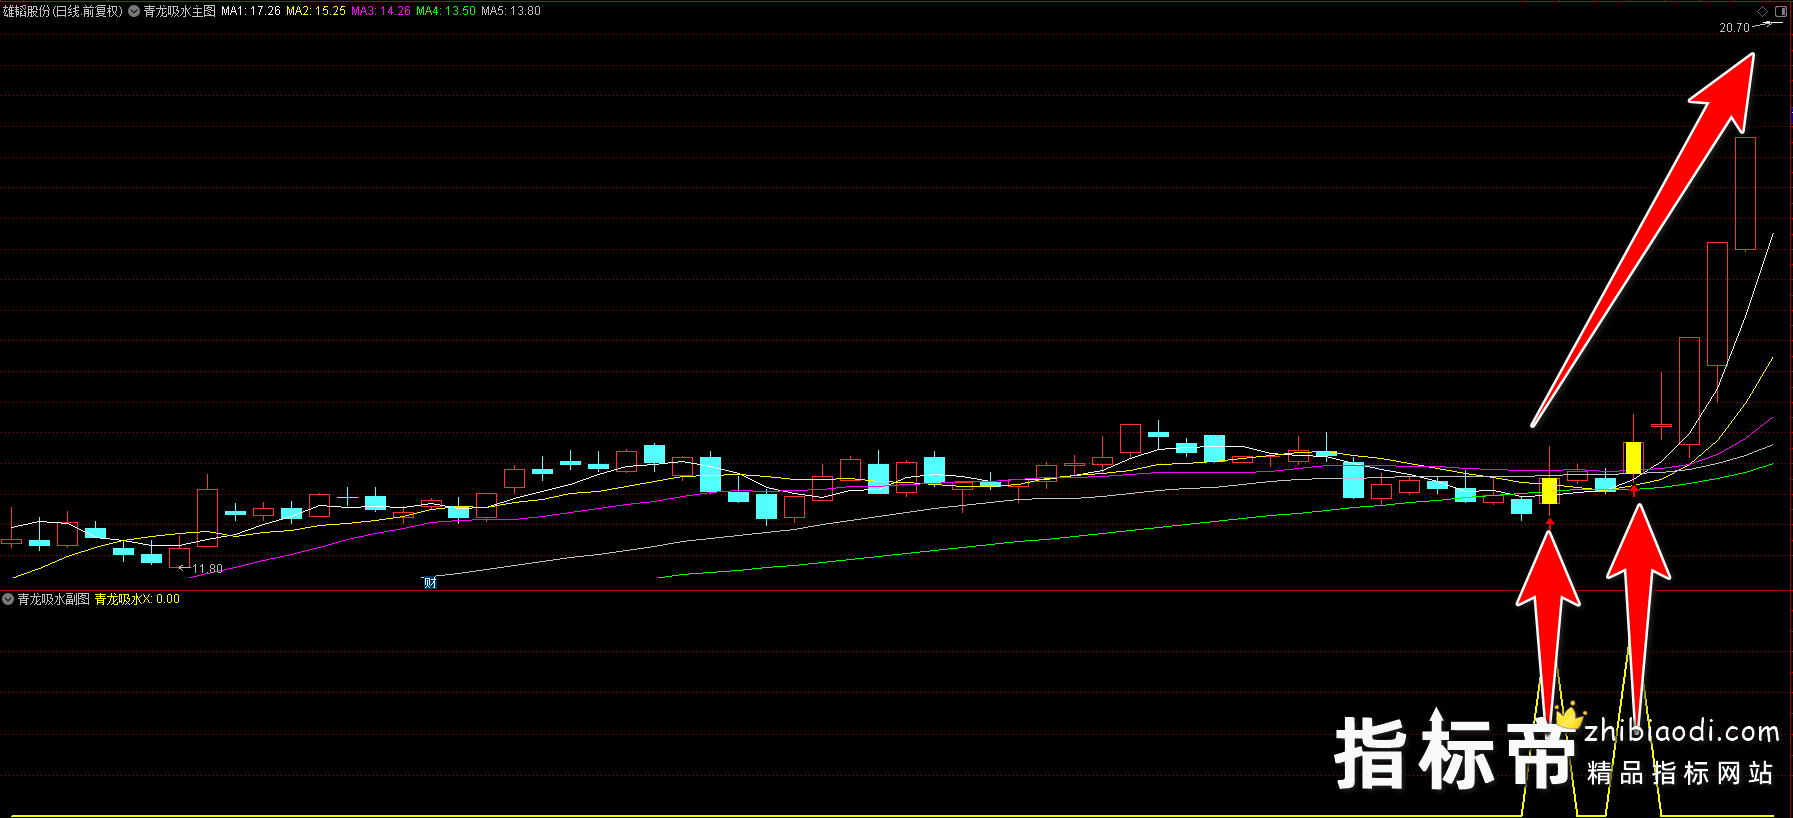Select the tallest last candlestick on the right
Viewport: 1793px width, 818px height.
pos(1745,193)
